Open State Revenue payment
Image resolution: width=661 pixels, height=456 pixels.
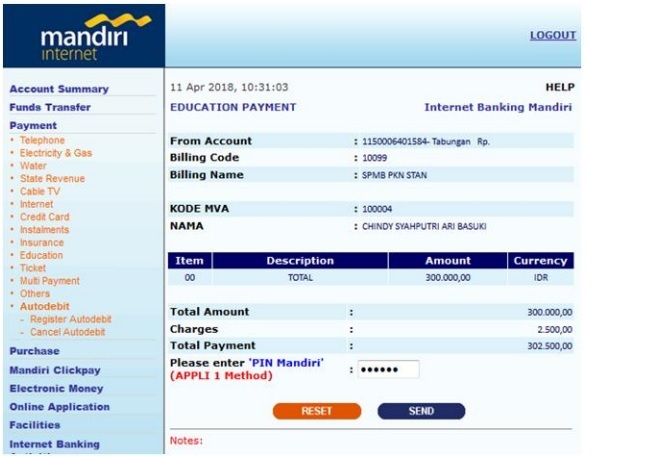52,179
